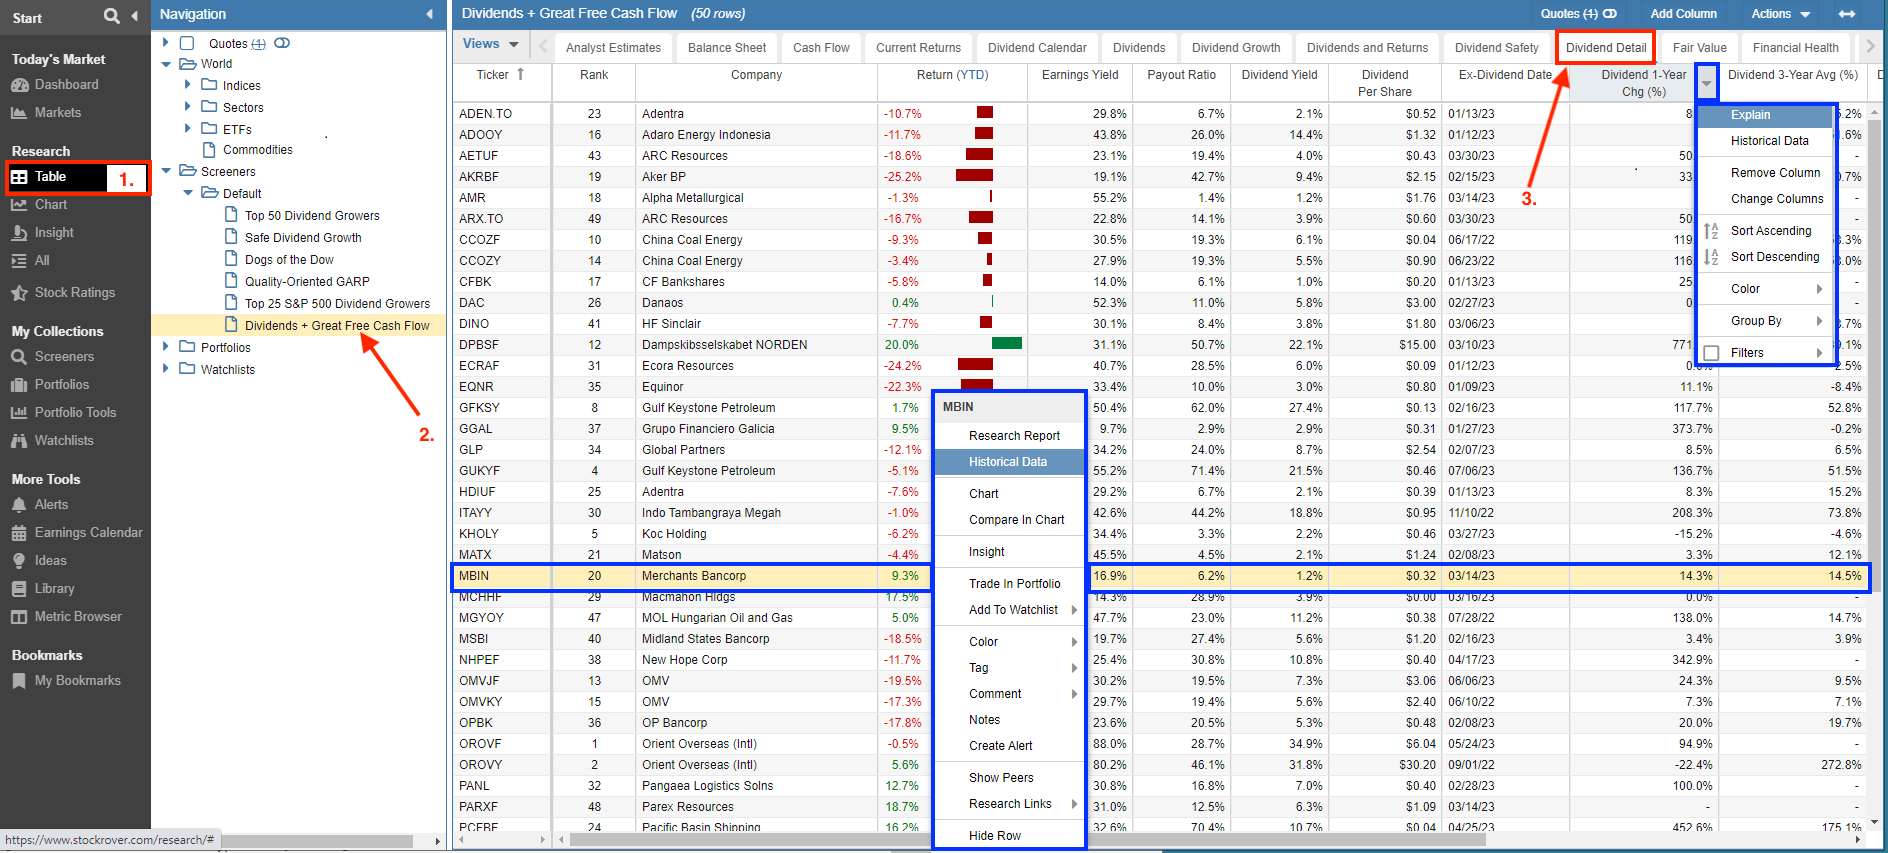1888x853 pixels.
Task: Open Screeners under My Collections
Action: click(x=64, y=357)
